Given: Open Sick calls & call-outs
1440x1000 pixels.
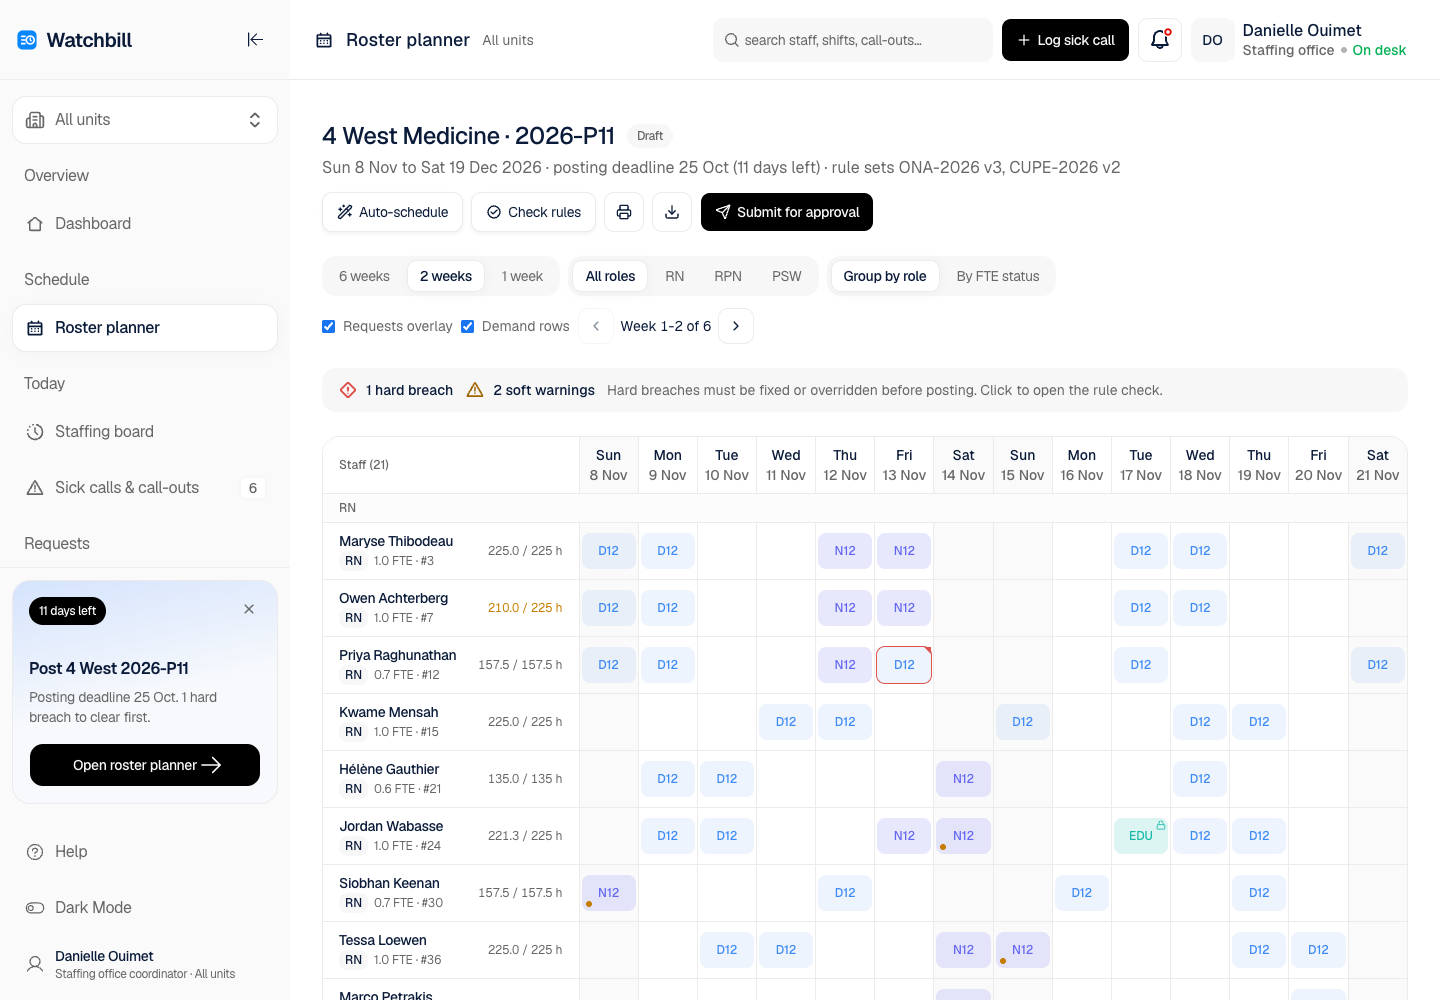Looking at the screenshot, I should [x=145, y=488].
